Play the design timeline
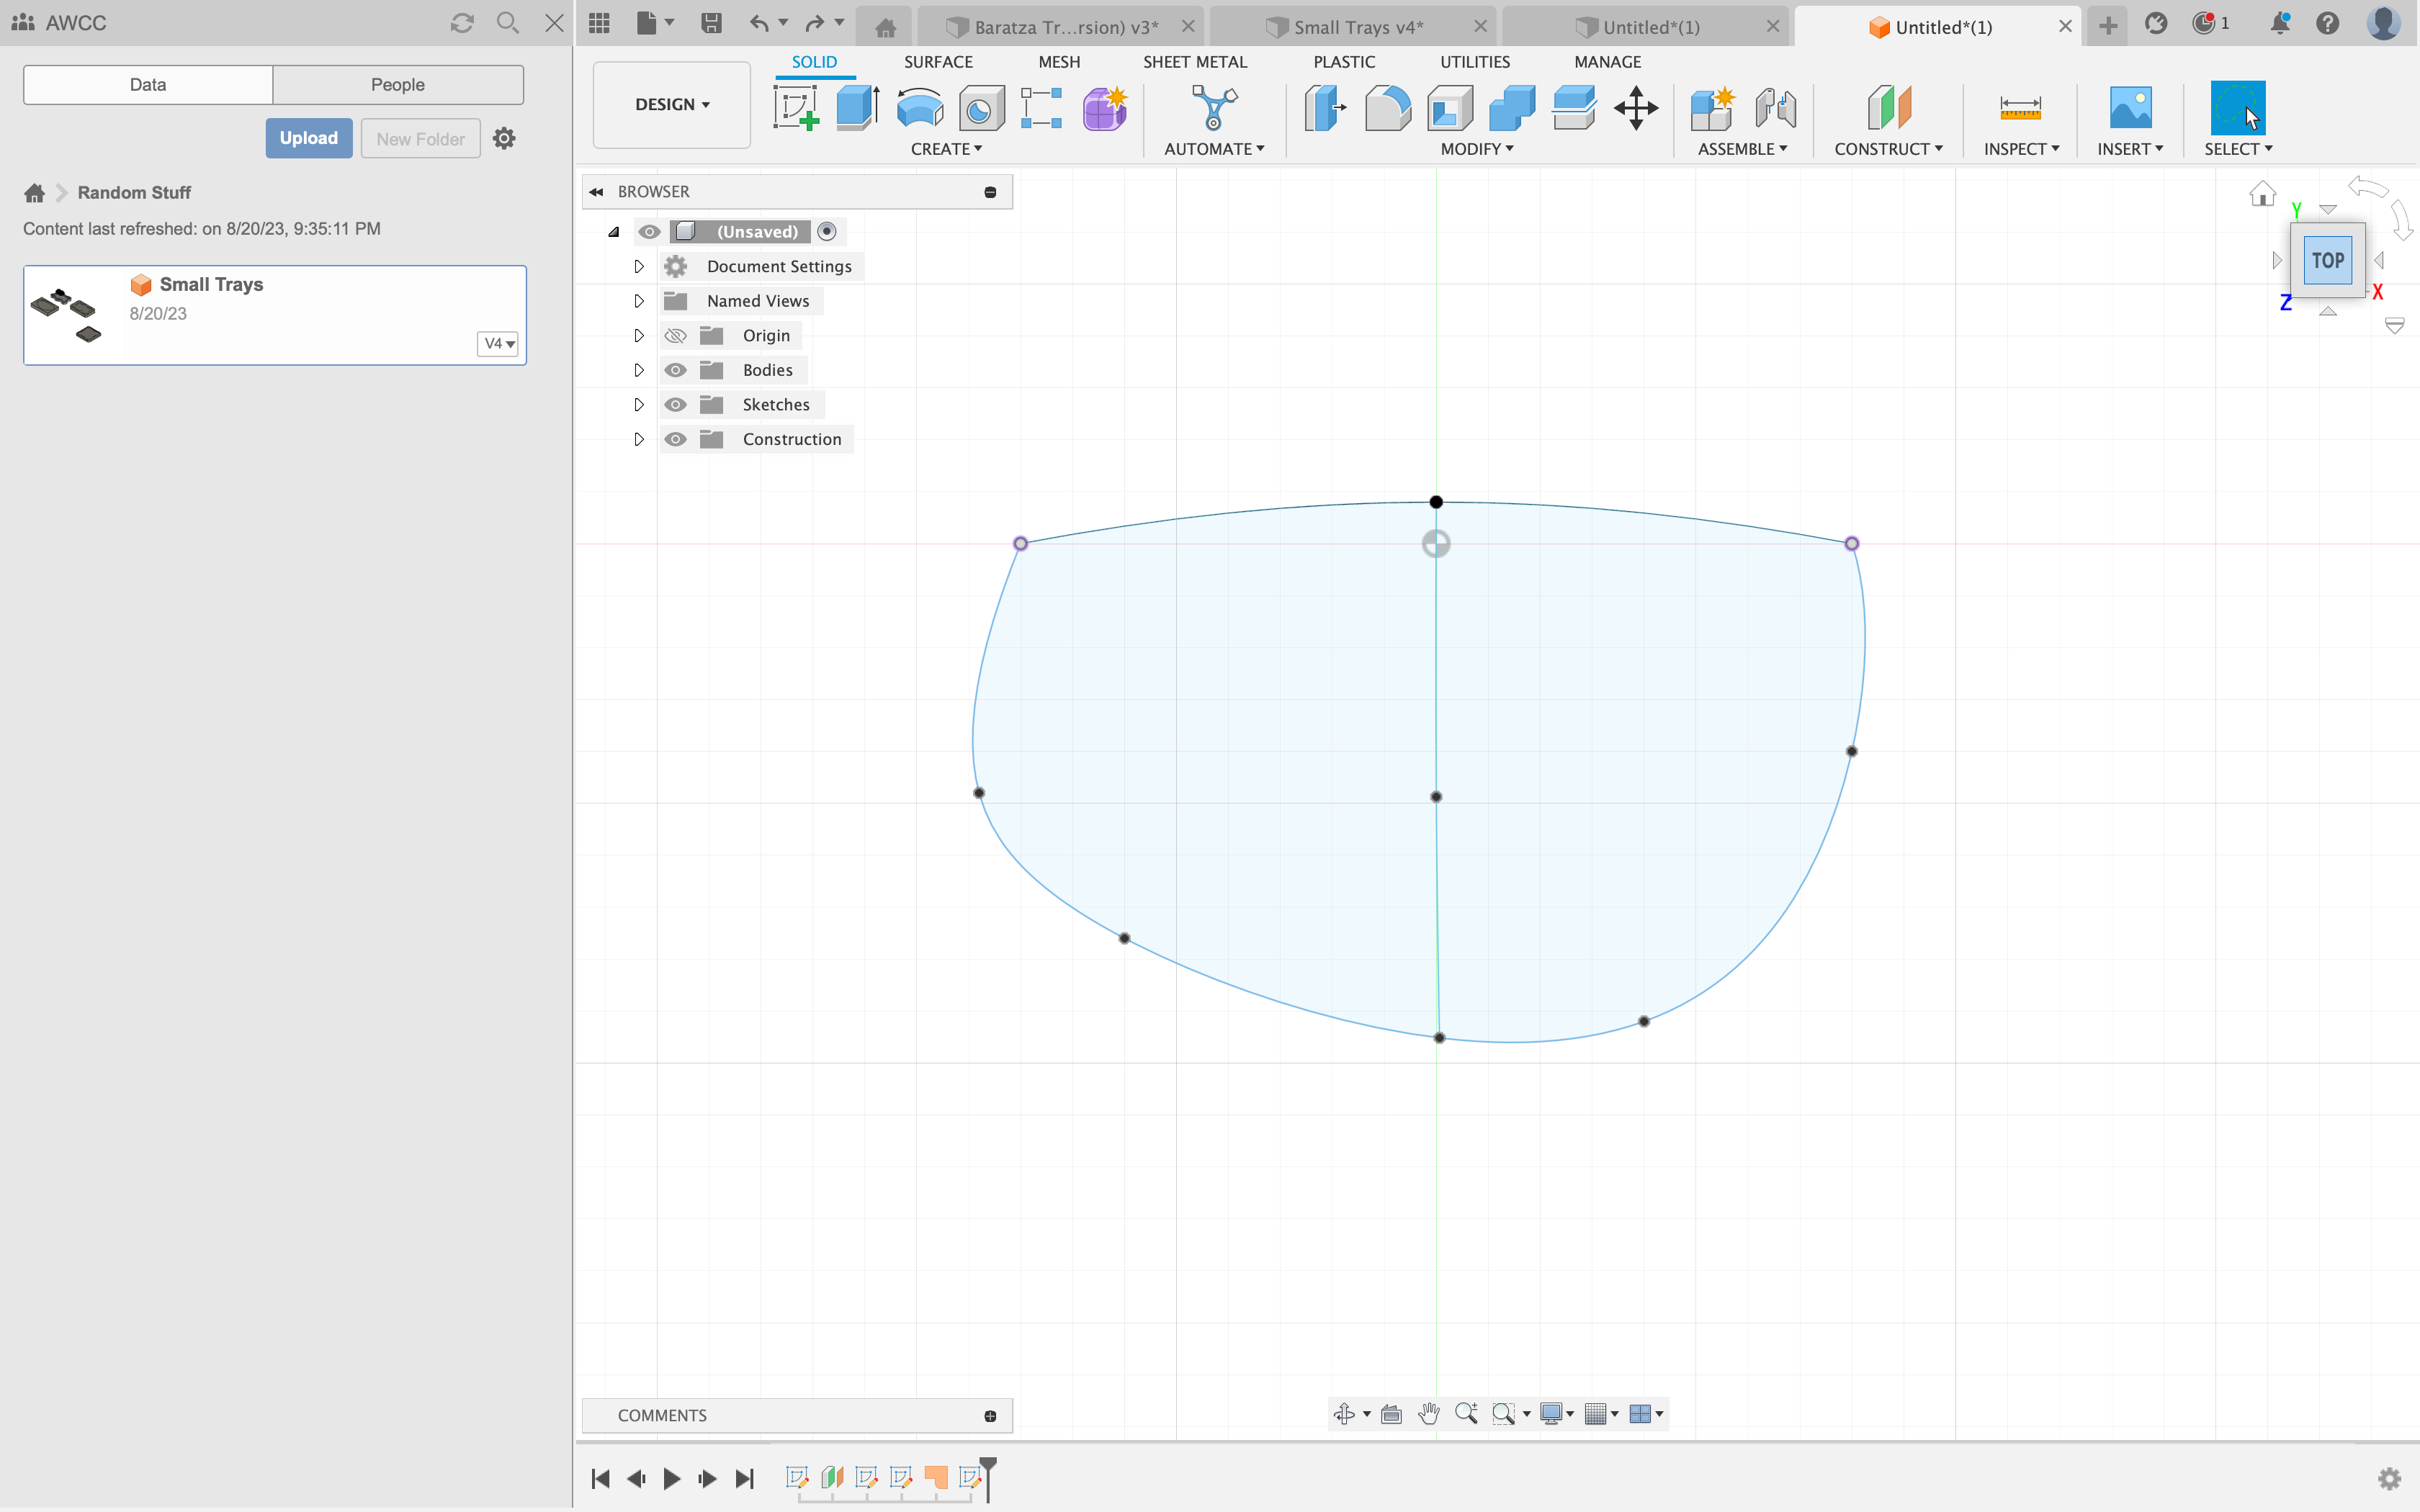 click(672, 1478)
